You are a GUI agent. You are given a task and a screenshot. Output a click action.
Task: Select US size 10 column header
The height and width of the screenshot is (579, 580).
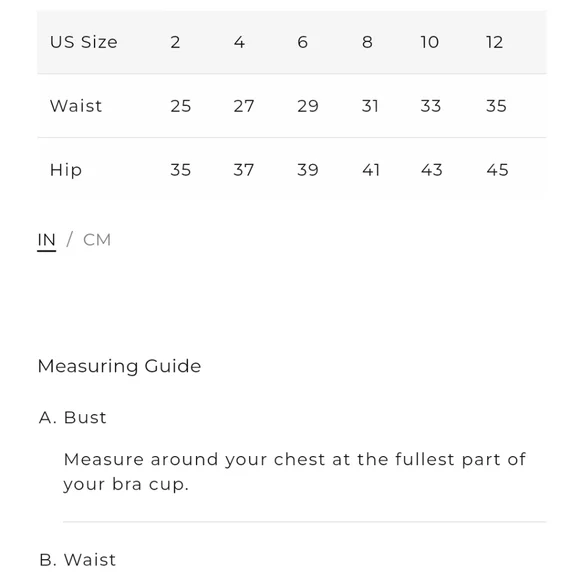point(430,42)
